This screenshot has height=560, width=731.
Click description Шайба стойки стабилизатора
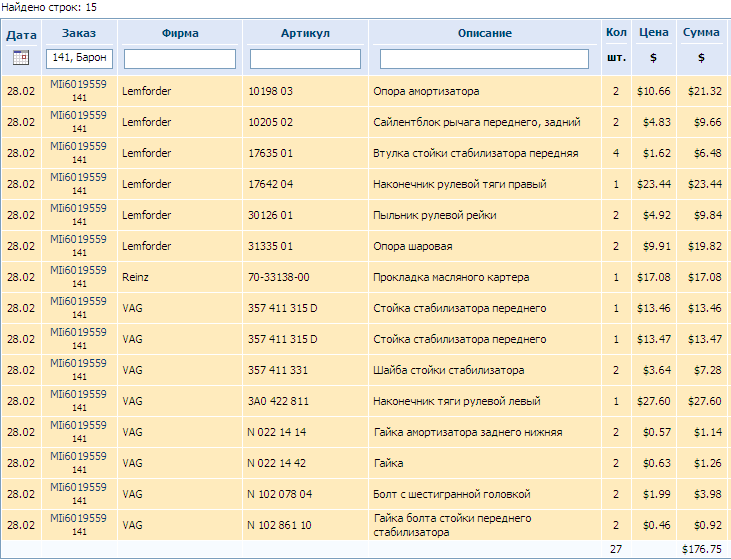coord(448,370)
